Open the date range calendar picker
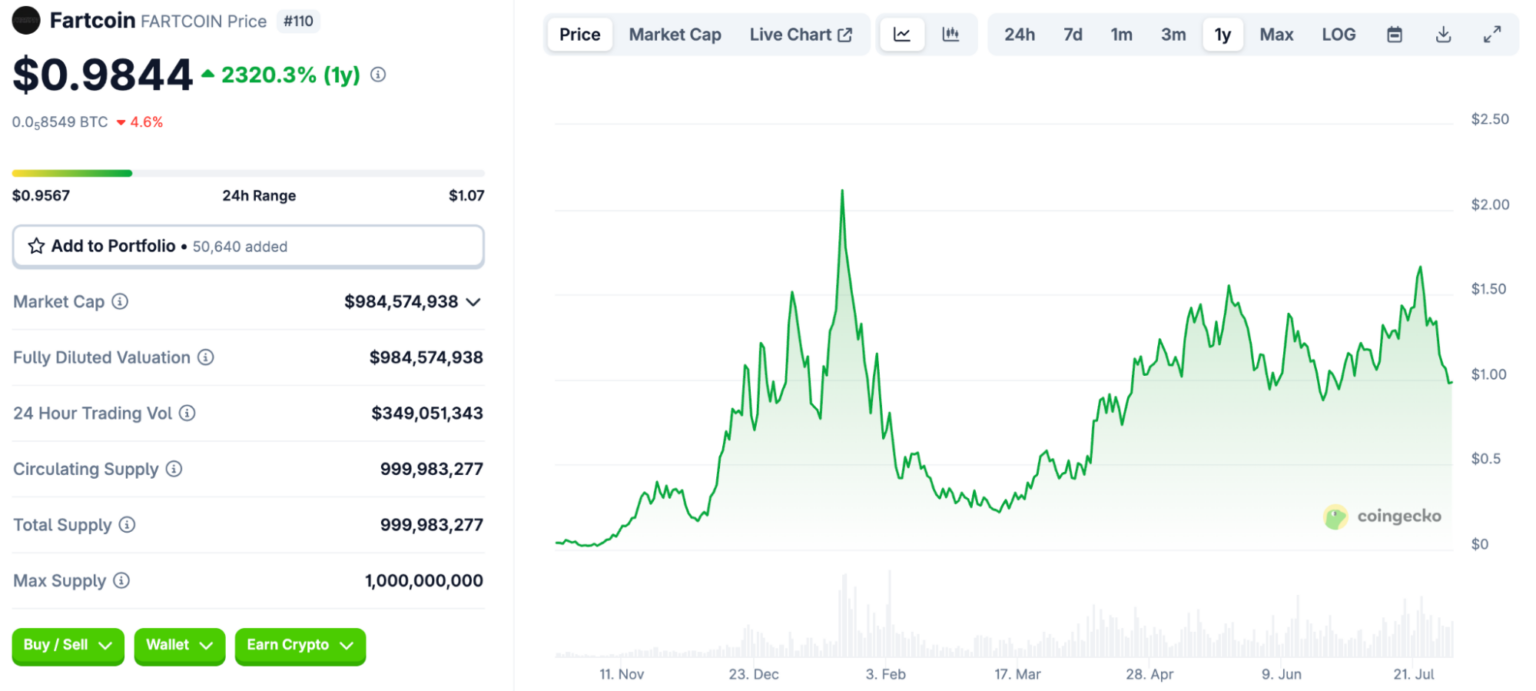Image resolution: width=1536 pixels, height=691 pixels. [x=1394, y=33]
